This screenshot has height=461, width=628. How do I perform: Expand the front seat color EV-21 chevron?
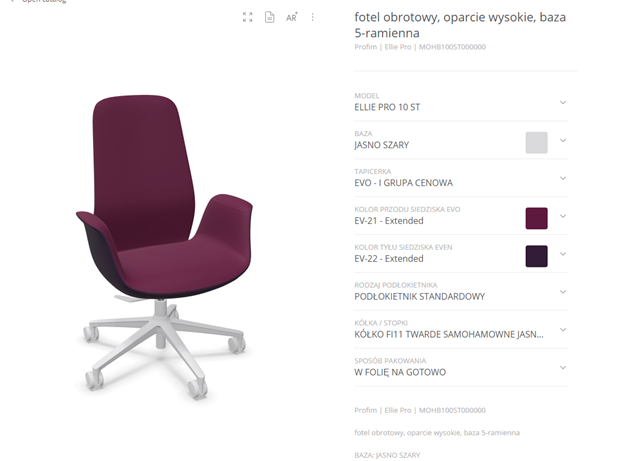click(563, 216)
